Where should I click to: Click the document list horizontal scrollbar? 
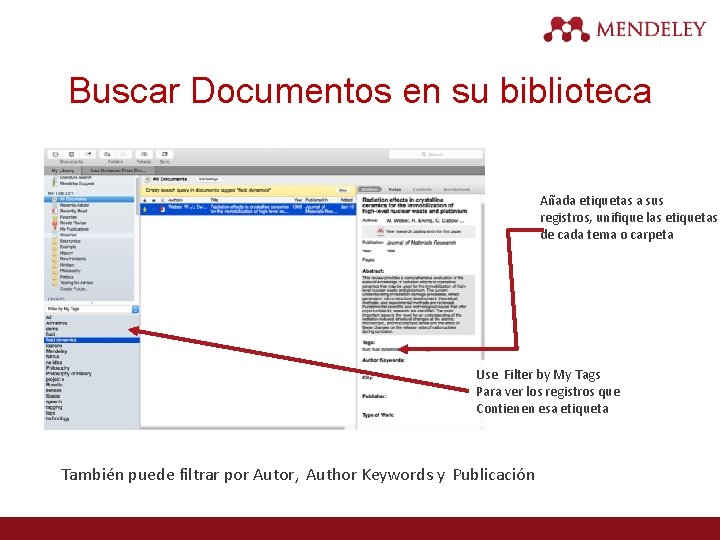click(242, 428)
